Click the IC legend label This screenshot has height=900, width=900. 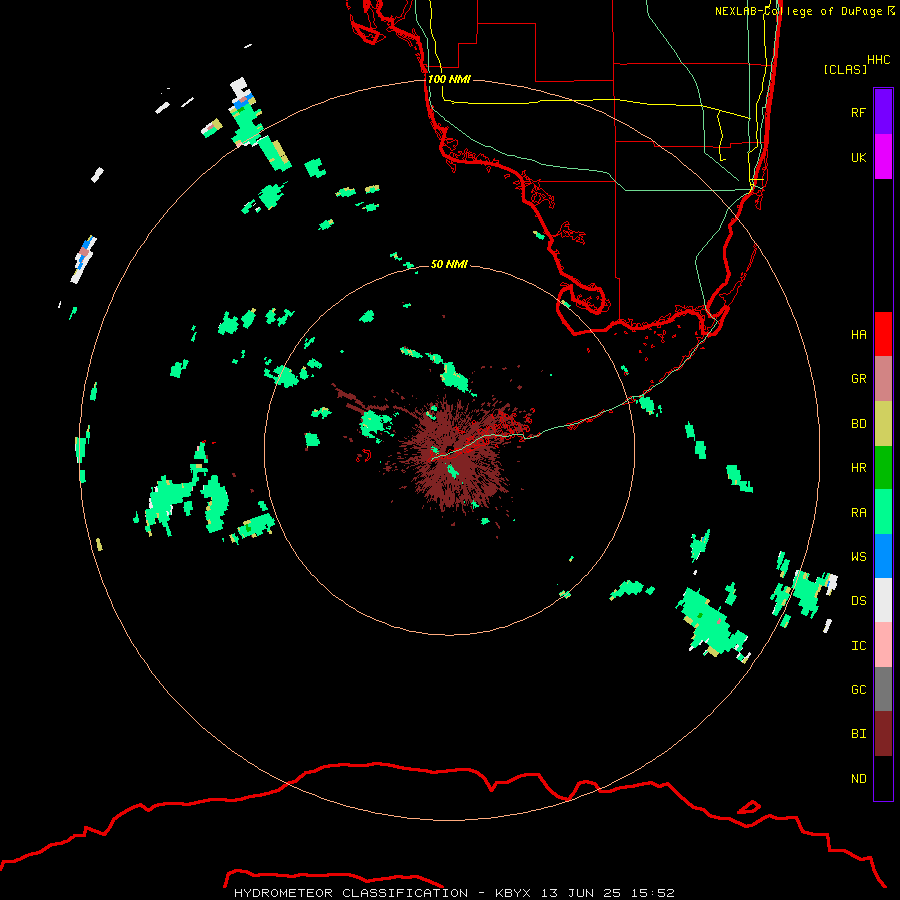(x=858, y=646)
